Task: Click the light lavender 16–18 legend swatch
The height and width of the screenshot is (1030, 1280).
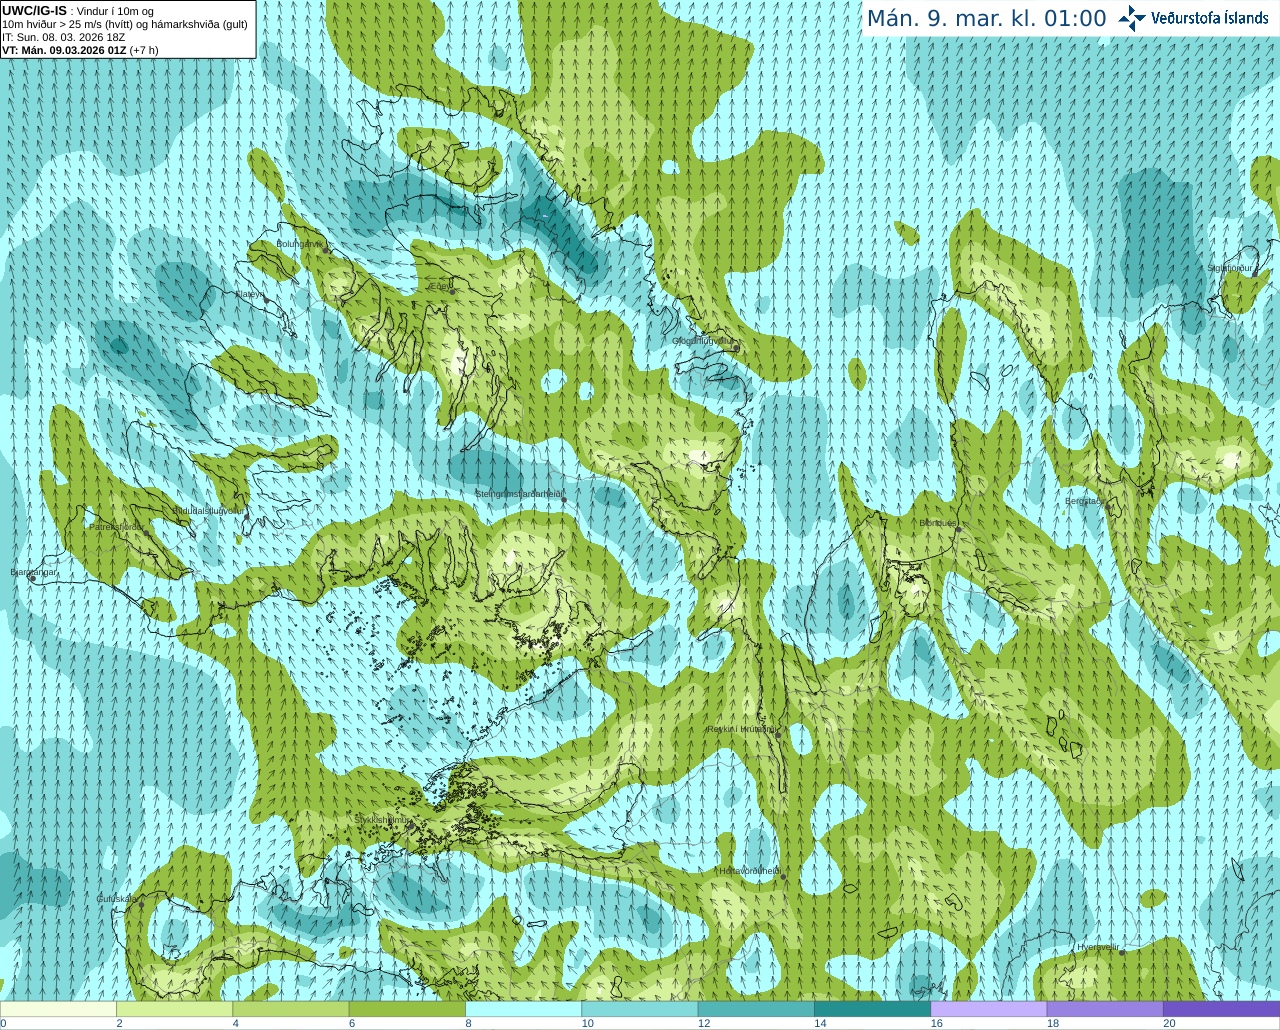Action: pyautogui.click(x=988, y=1009)
